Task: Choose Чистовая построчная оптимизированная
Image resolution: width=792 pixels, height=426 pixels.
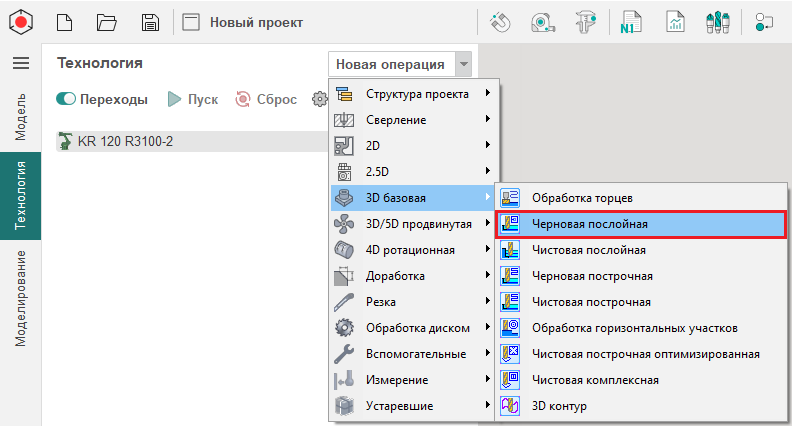Action: tap(645, 354)
